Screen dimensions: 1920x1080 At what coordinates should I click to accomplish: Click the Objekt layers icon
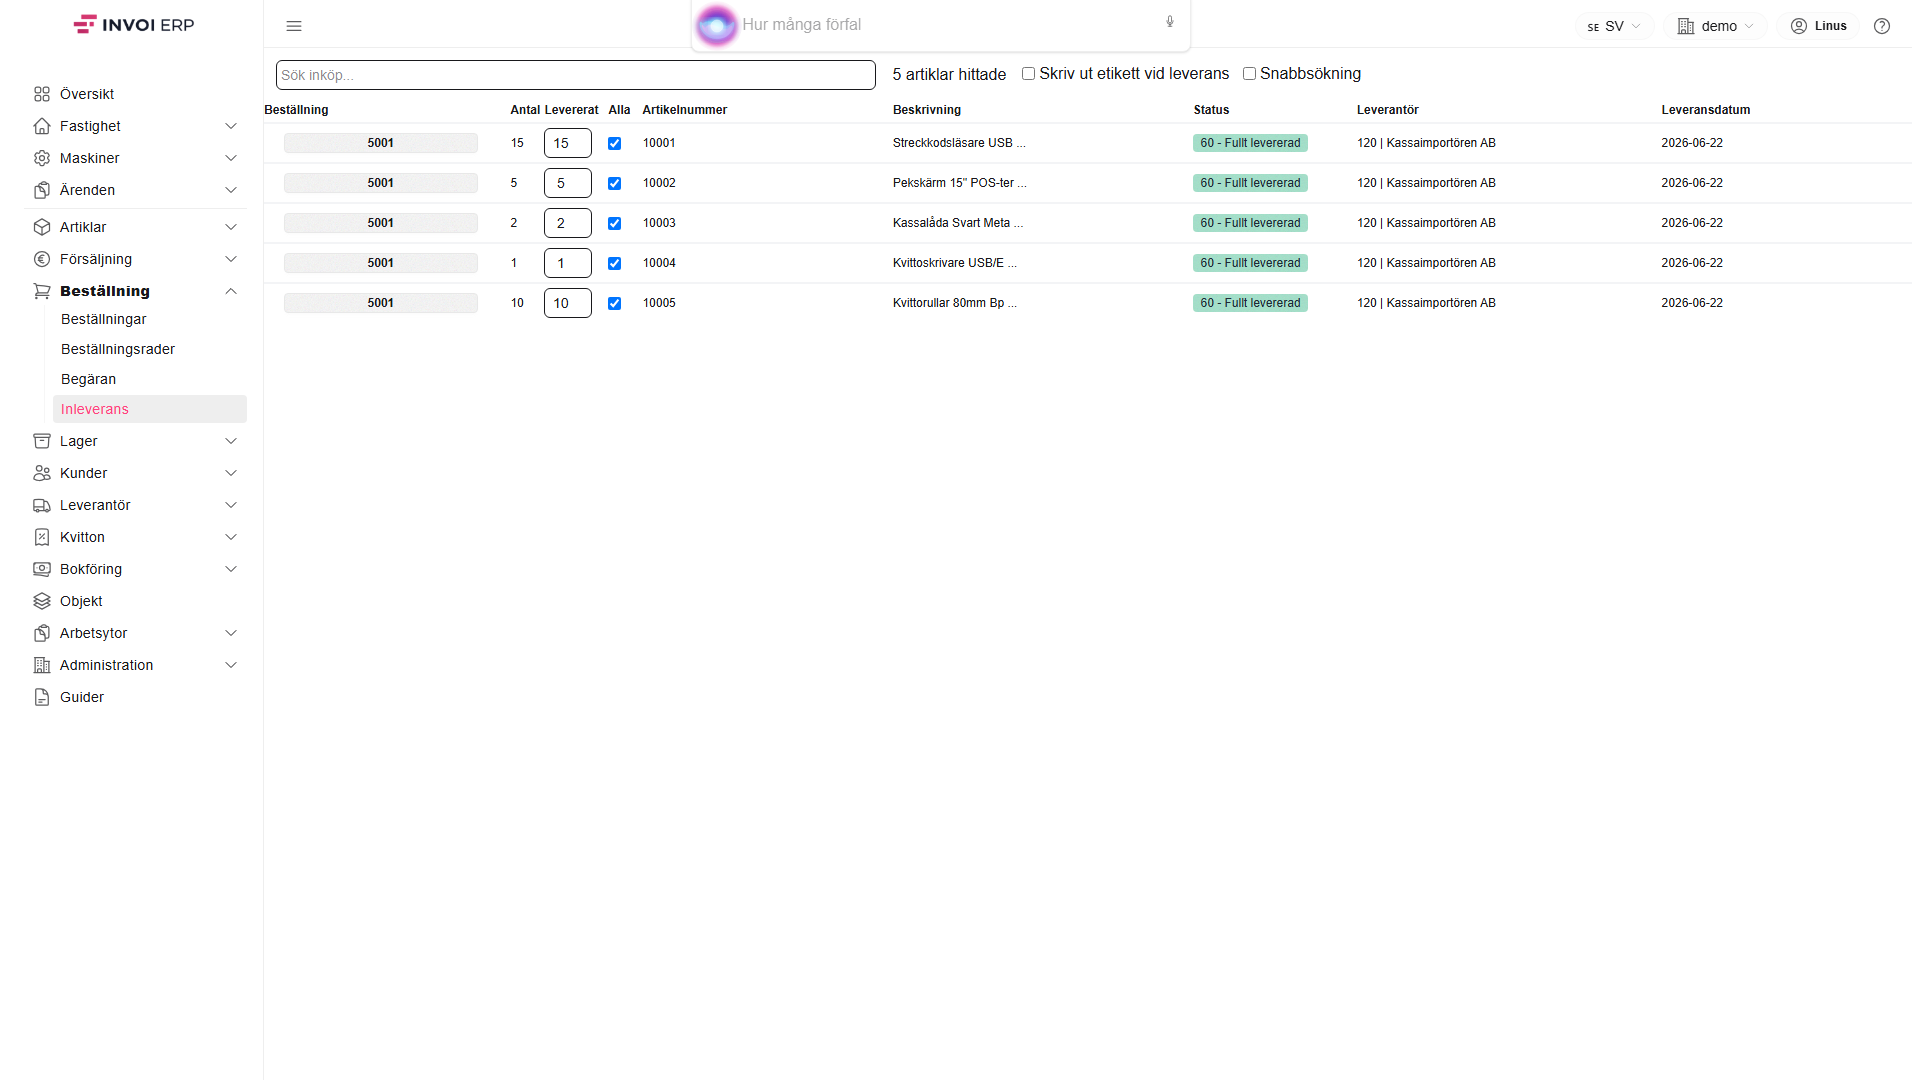click(x=42, y=601)
